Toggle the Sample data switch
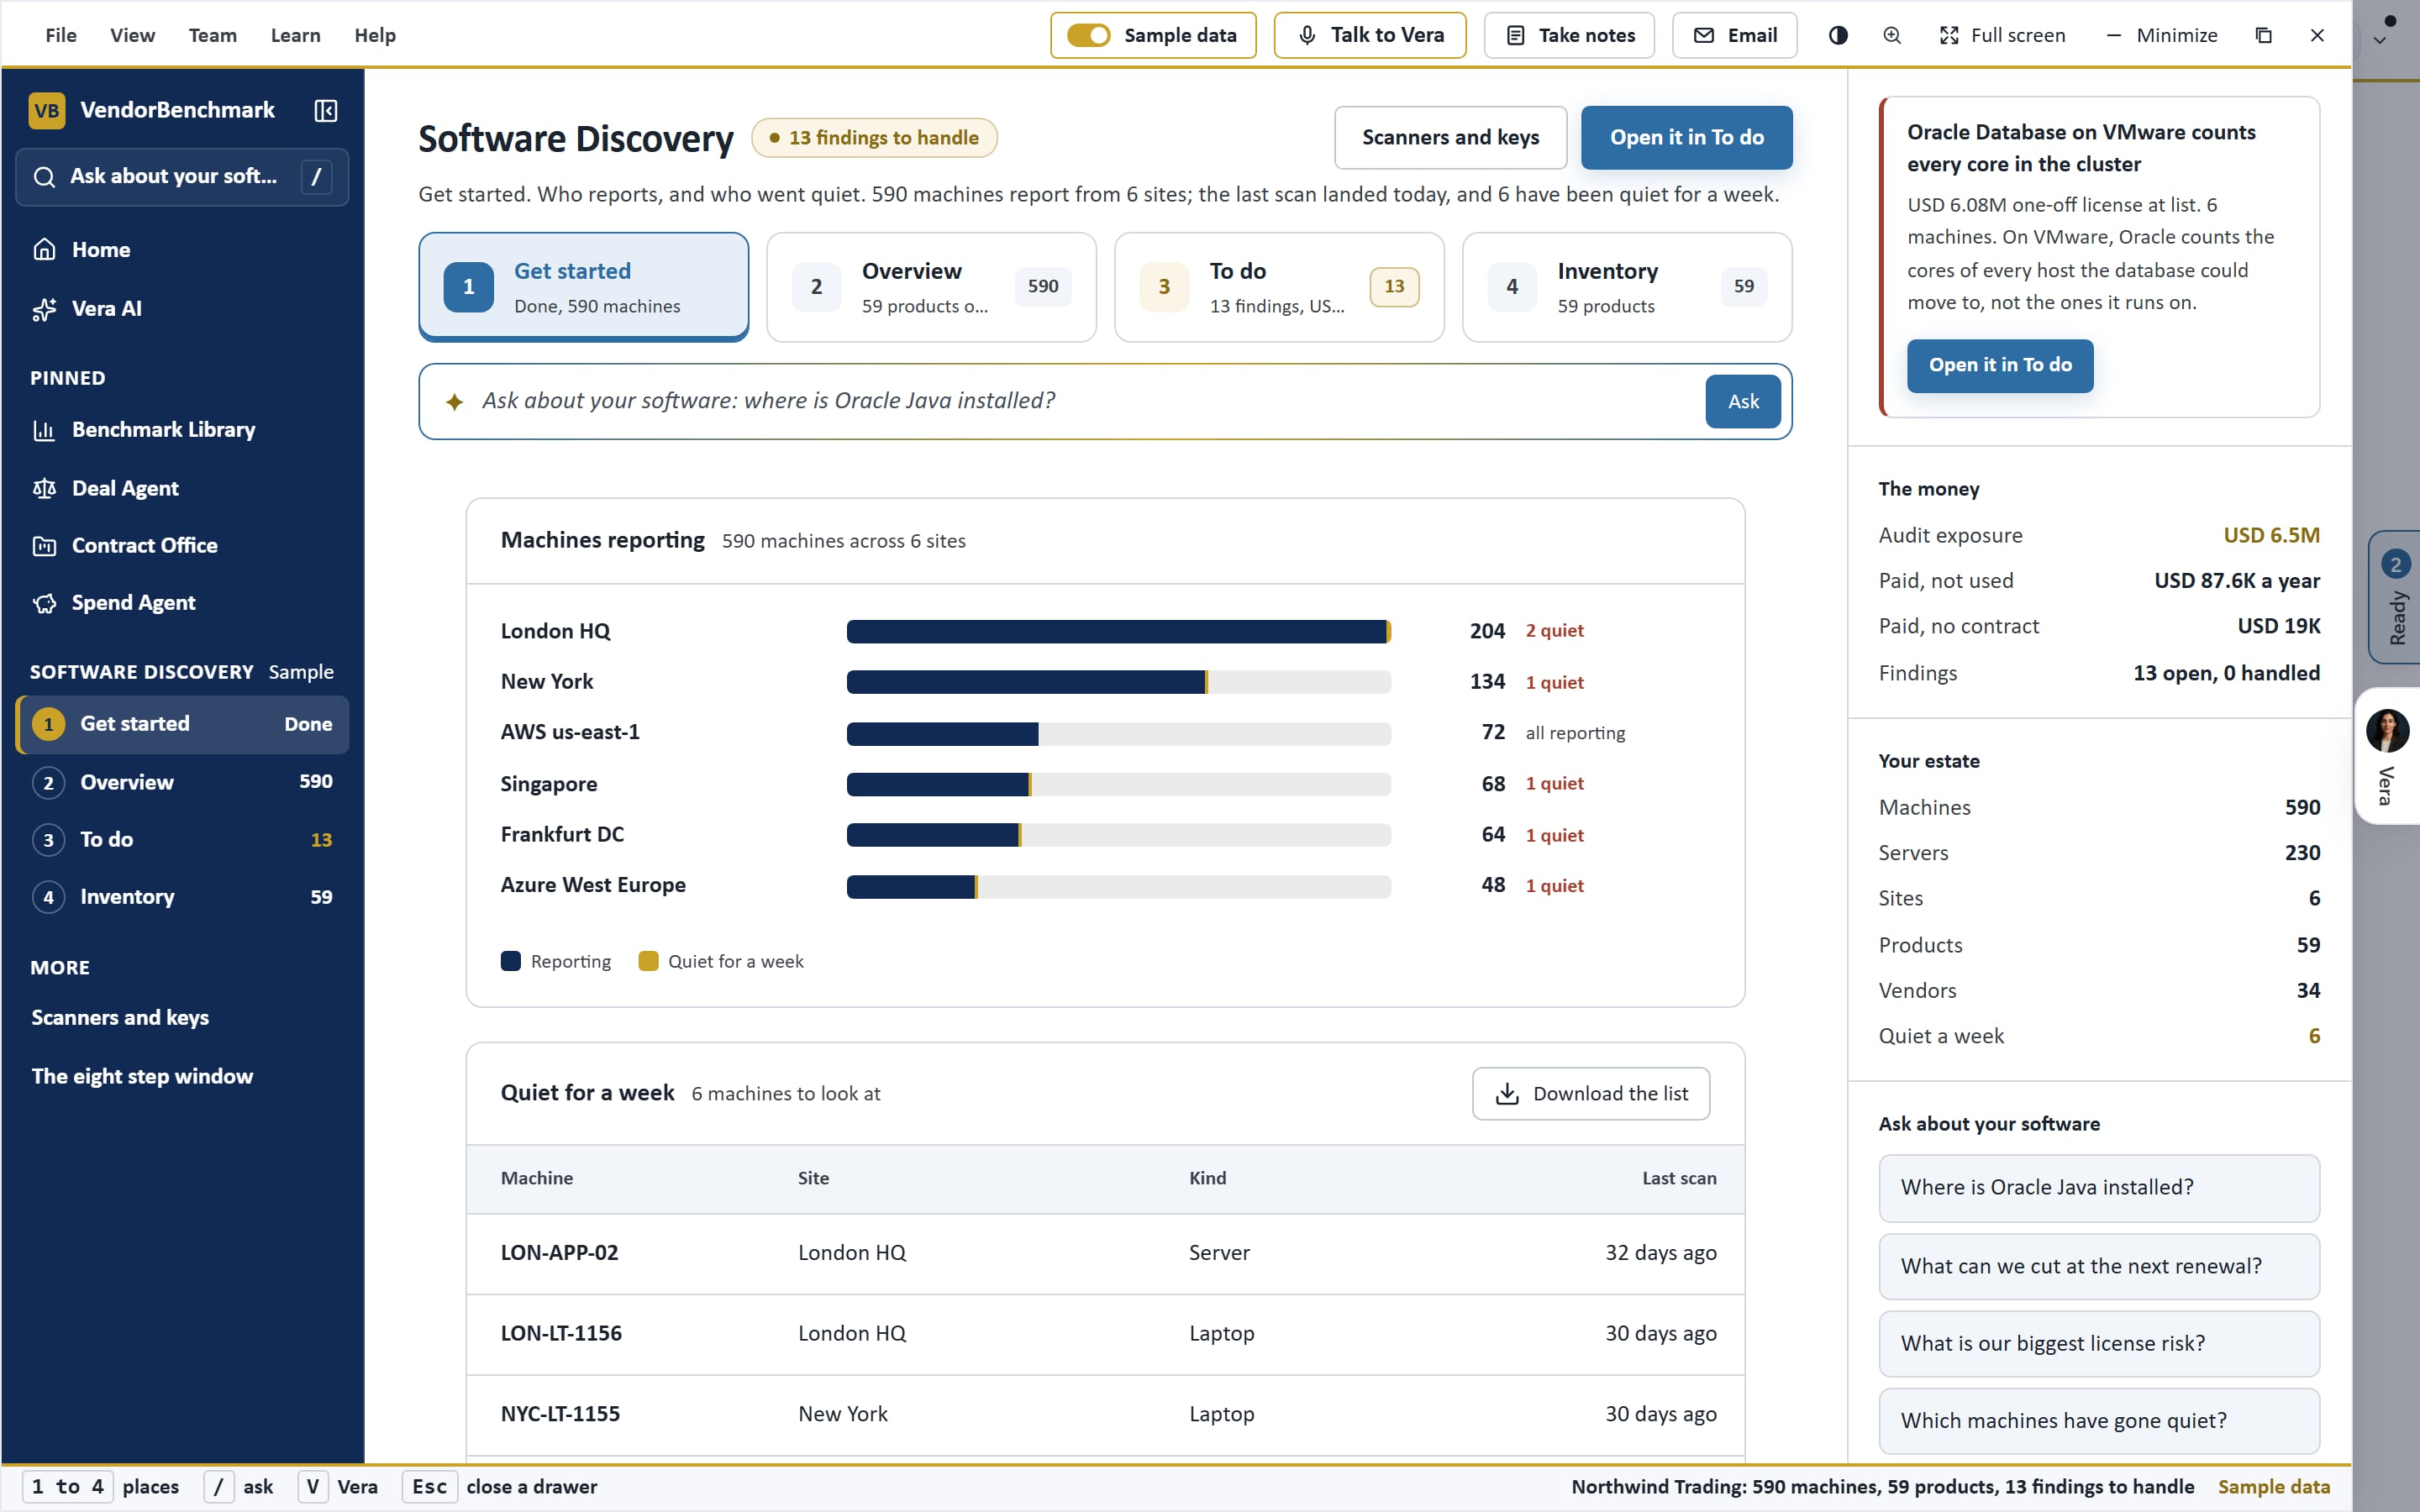This screenshot has height=1512, width=2420. pyautogui.click(x=1088, y=35)
